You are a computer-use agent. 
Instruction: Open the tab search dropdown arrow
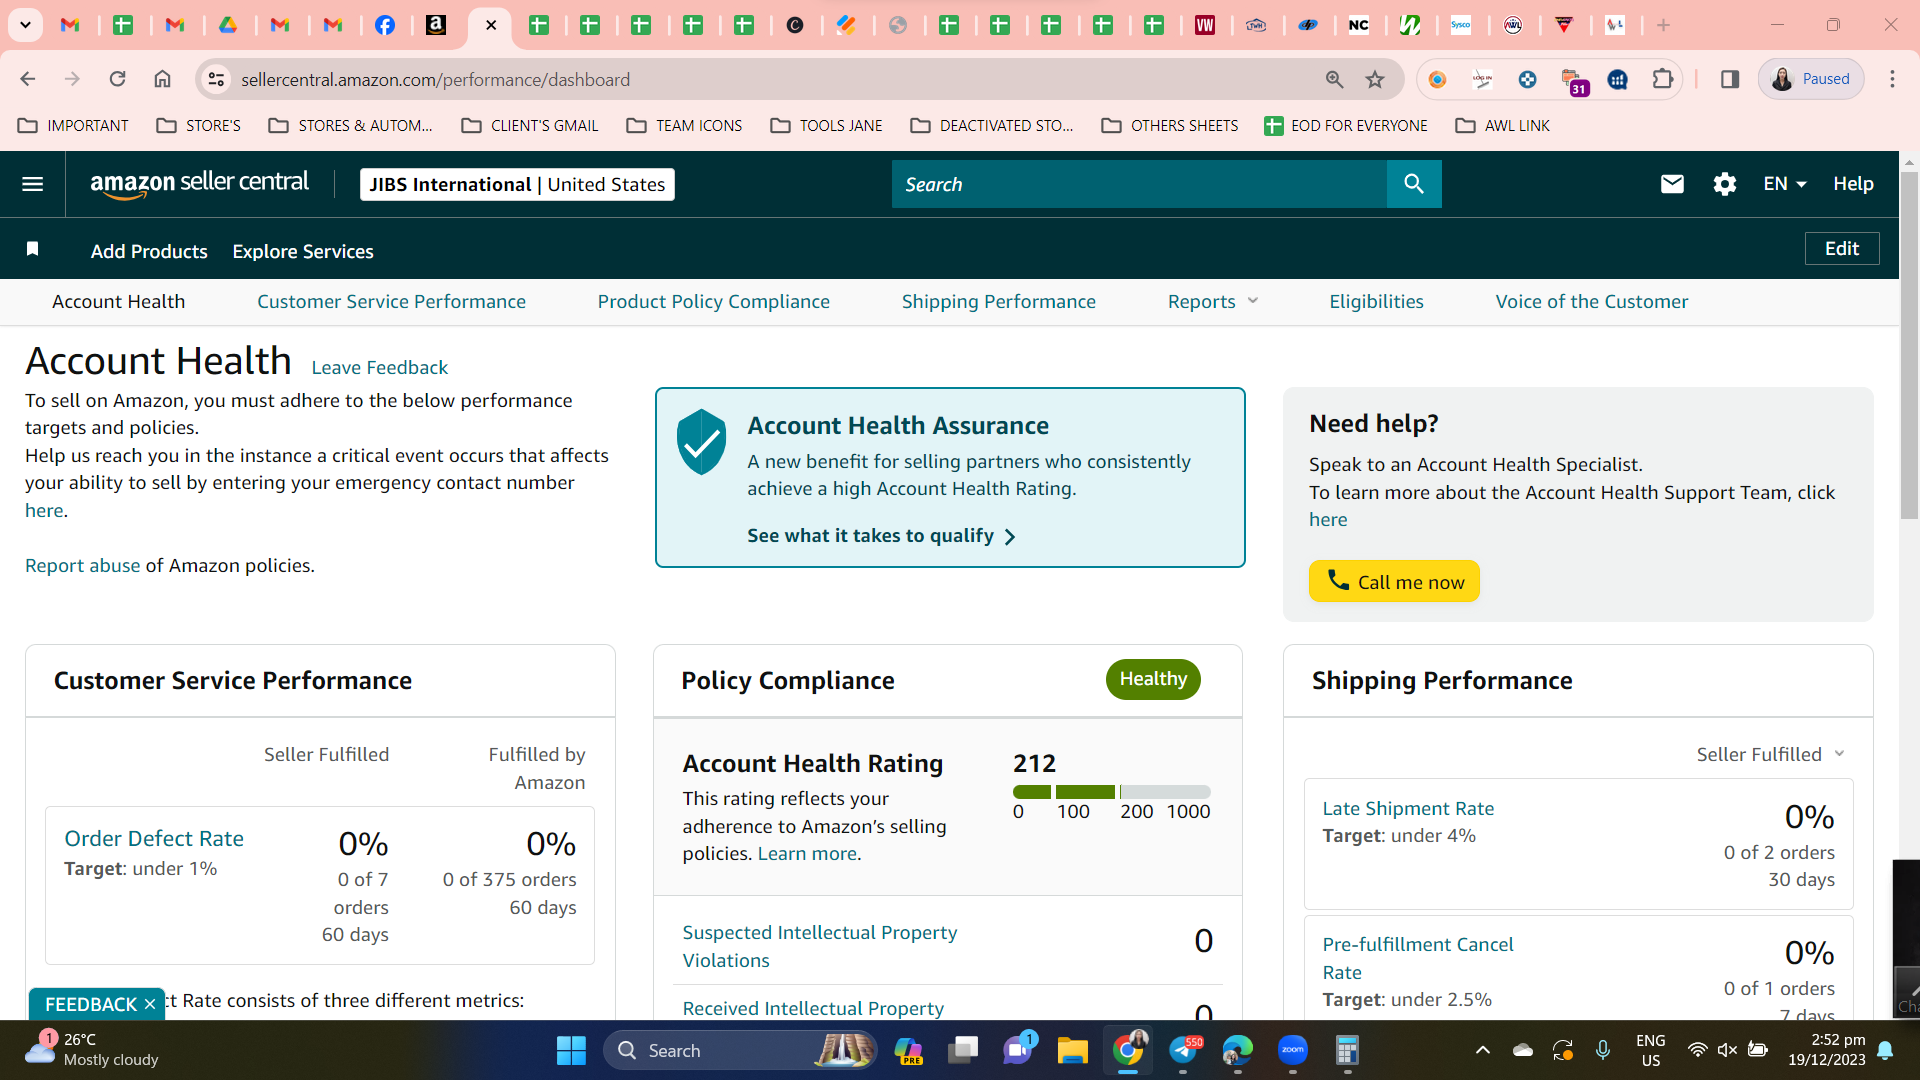25,25
